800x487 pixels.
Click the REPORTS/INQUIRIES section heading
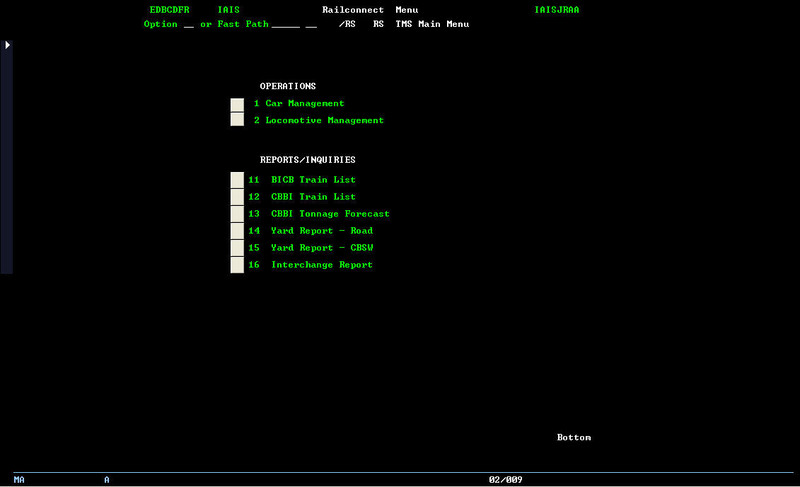(x=308, y=160)
